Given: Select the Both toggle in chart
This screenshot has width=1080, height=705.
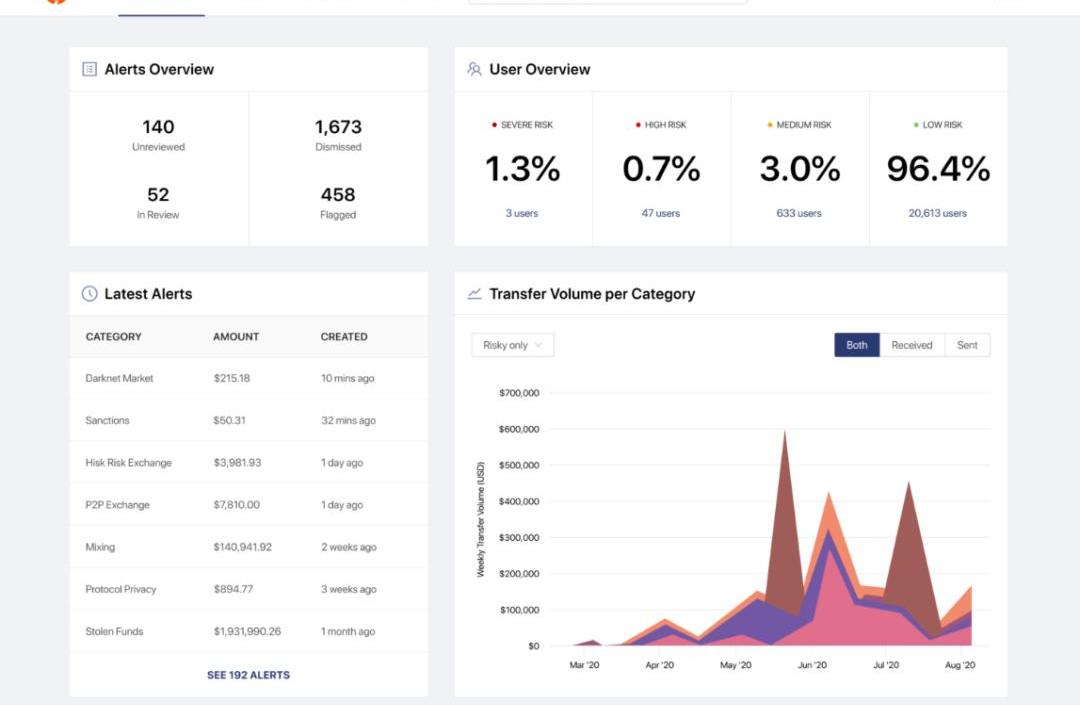Looking at the screenshot, I should pyautogui.click(x=857, y=345).
